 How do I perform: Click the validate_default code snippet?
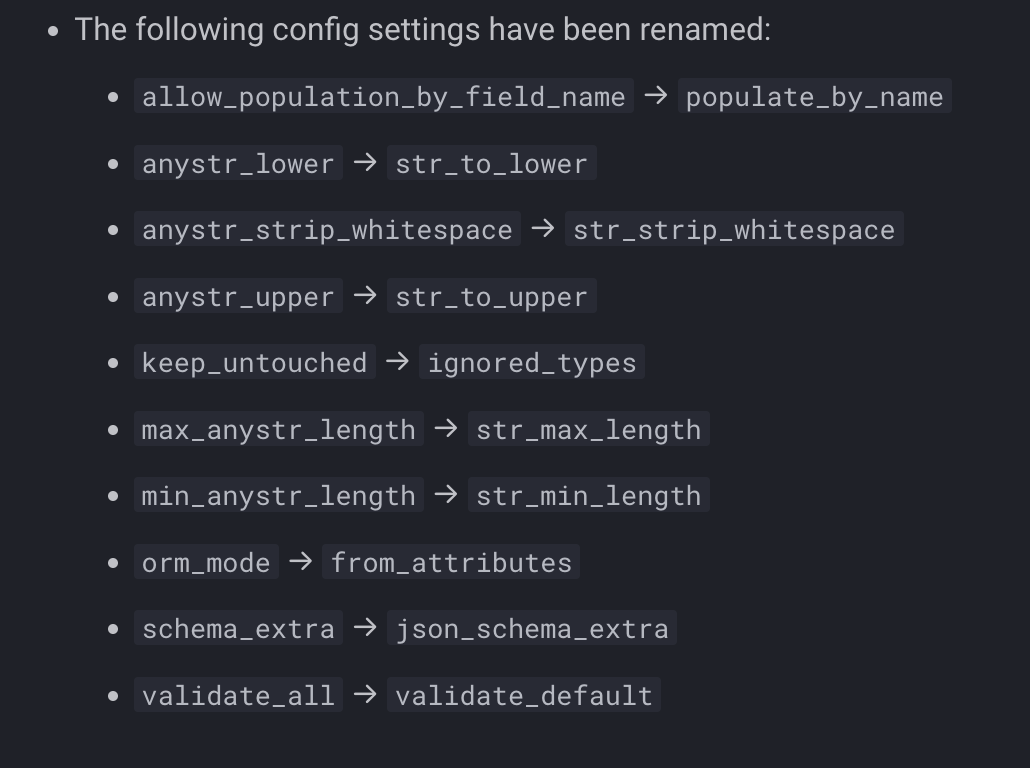523,696
